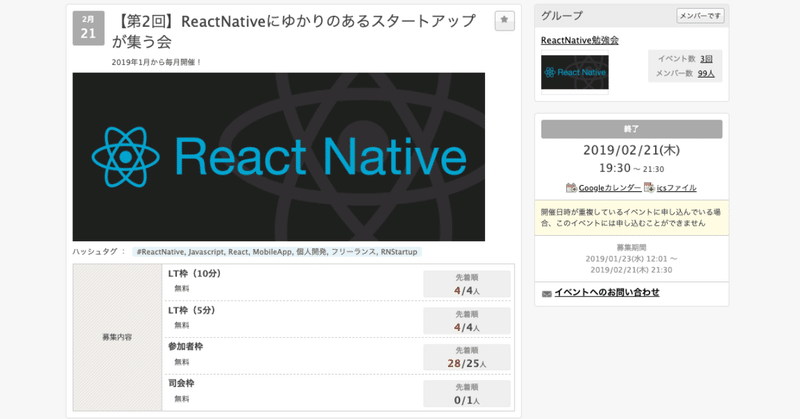Click the star bookmark icon
Screen dimensions: 800x419
pyautogui.click(x=504, y=20)
